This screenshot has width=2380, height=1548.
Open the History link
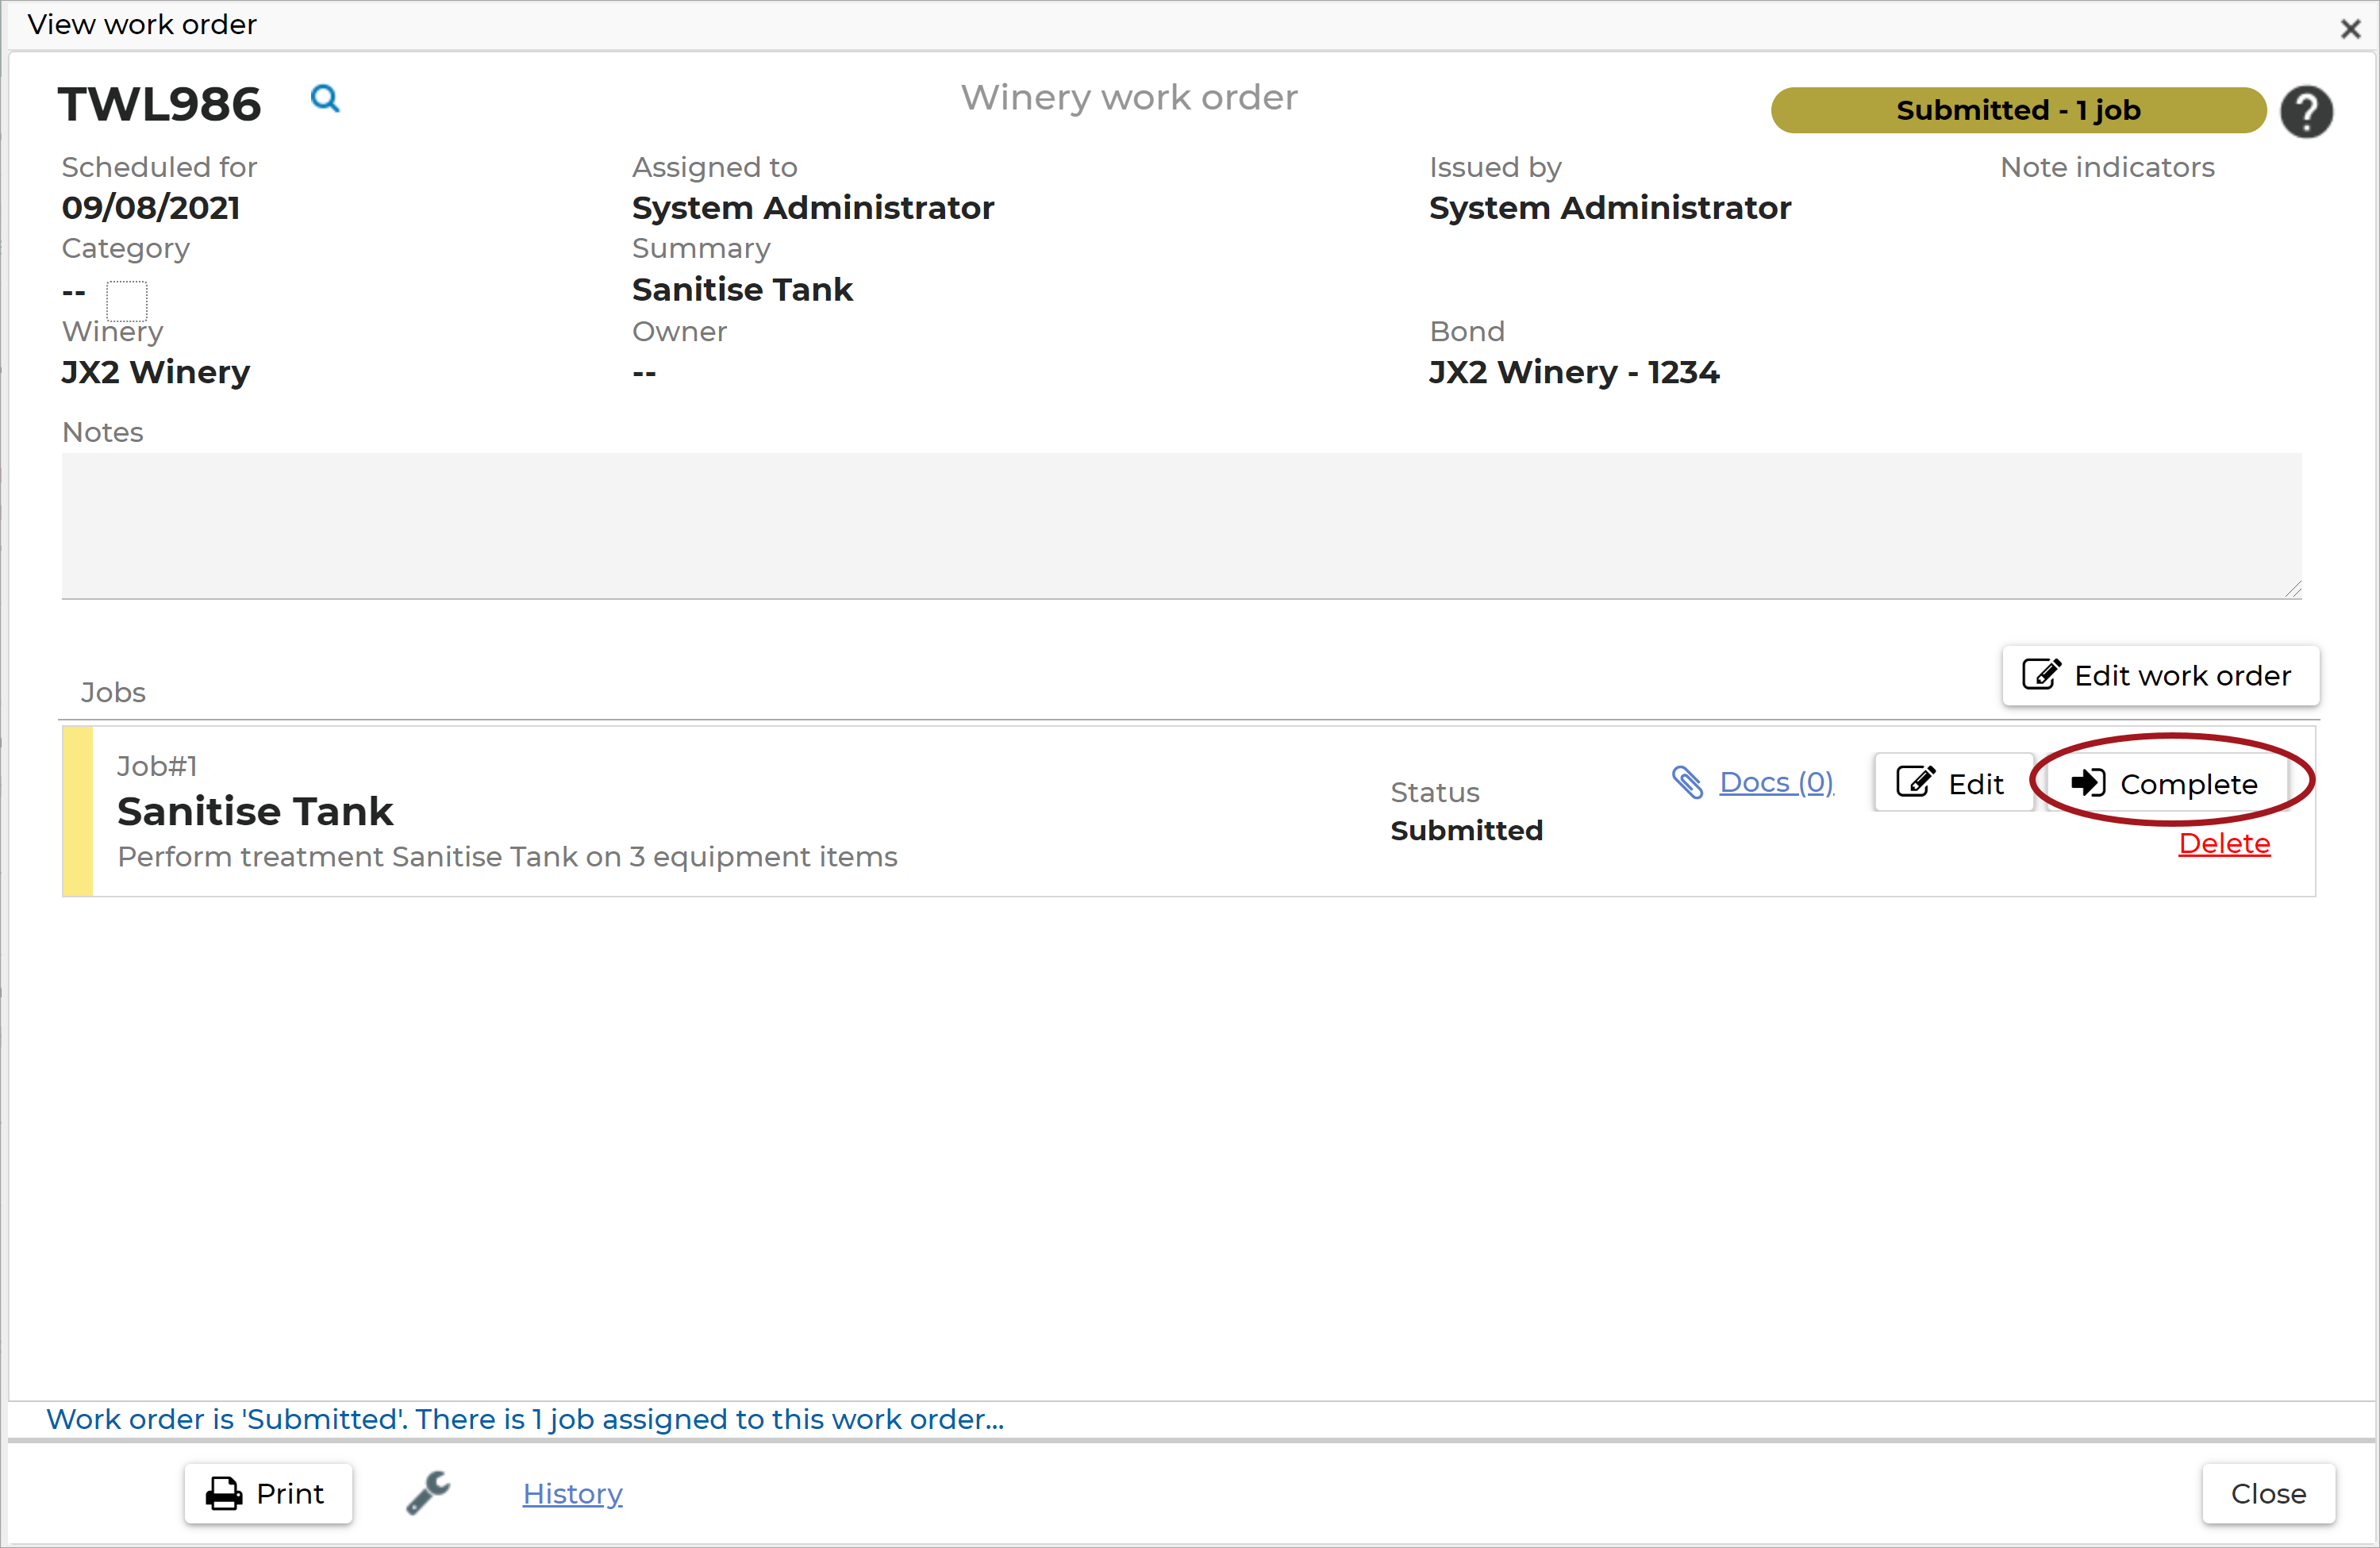[572, 1493]
